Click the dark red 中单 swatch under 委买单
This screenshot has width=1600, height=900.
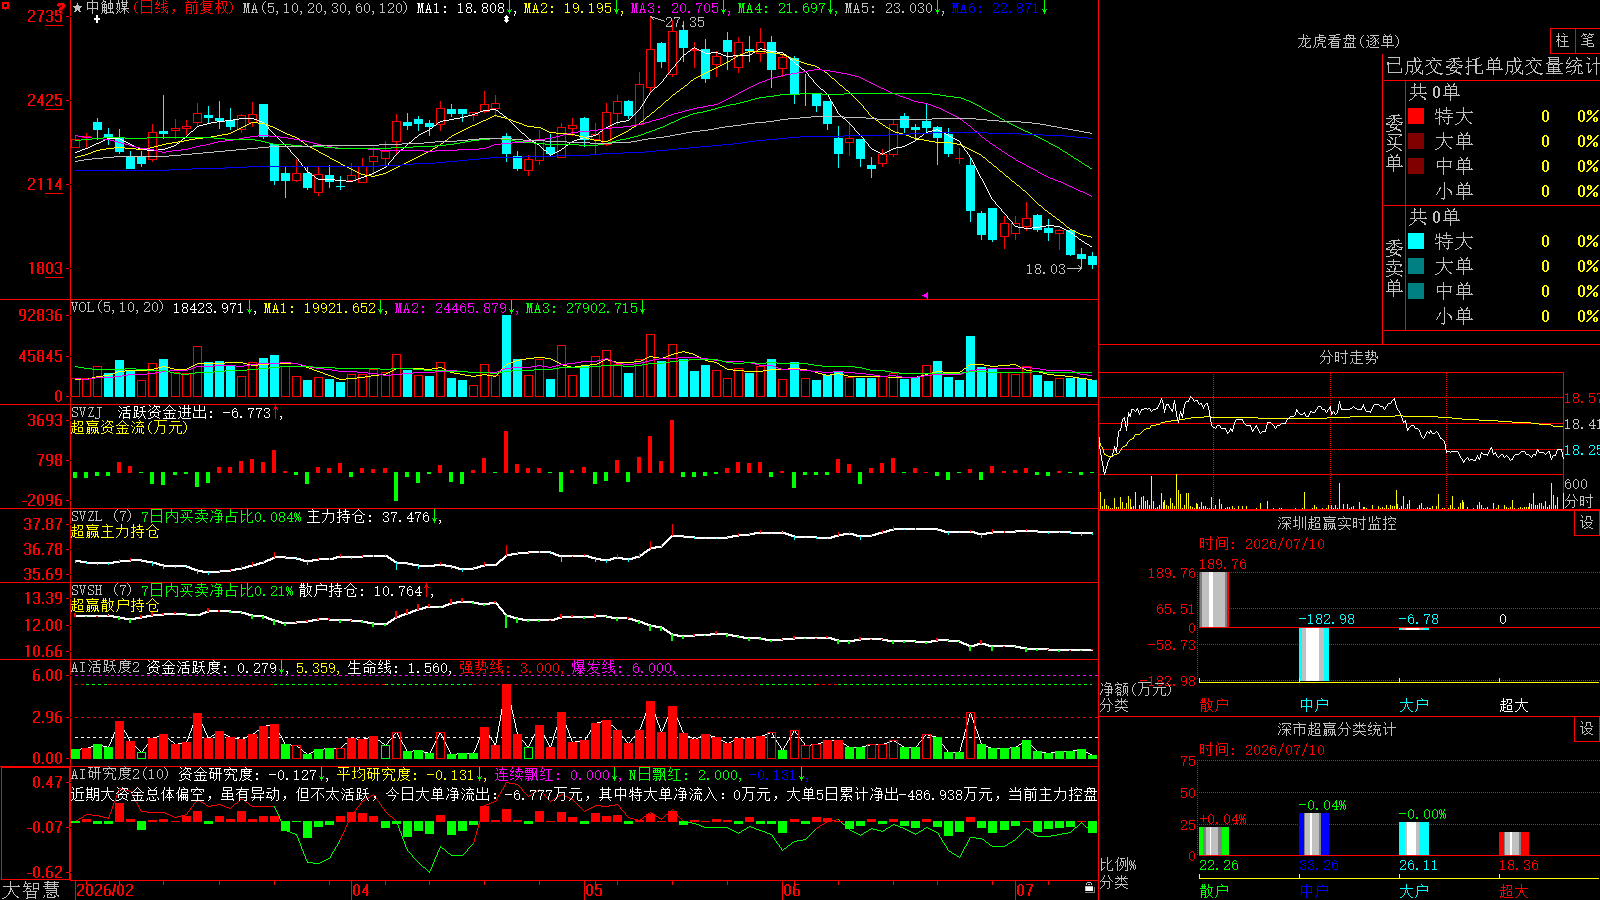1416,165
